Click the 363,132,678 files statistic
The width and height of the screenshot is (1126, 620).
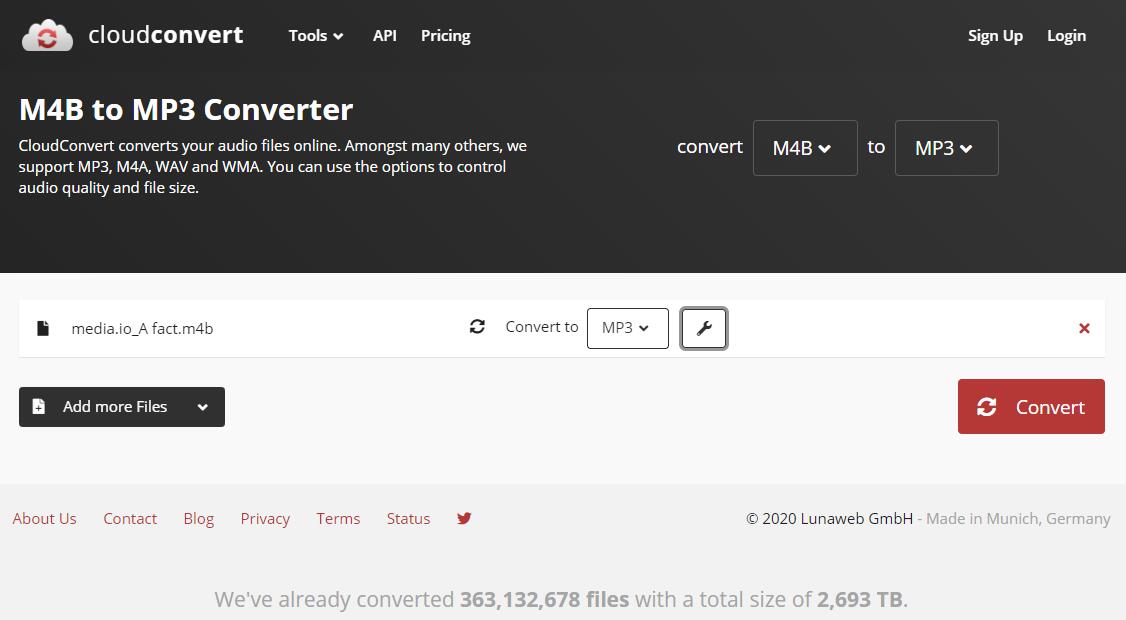coord(544,599)
